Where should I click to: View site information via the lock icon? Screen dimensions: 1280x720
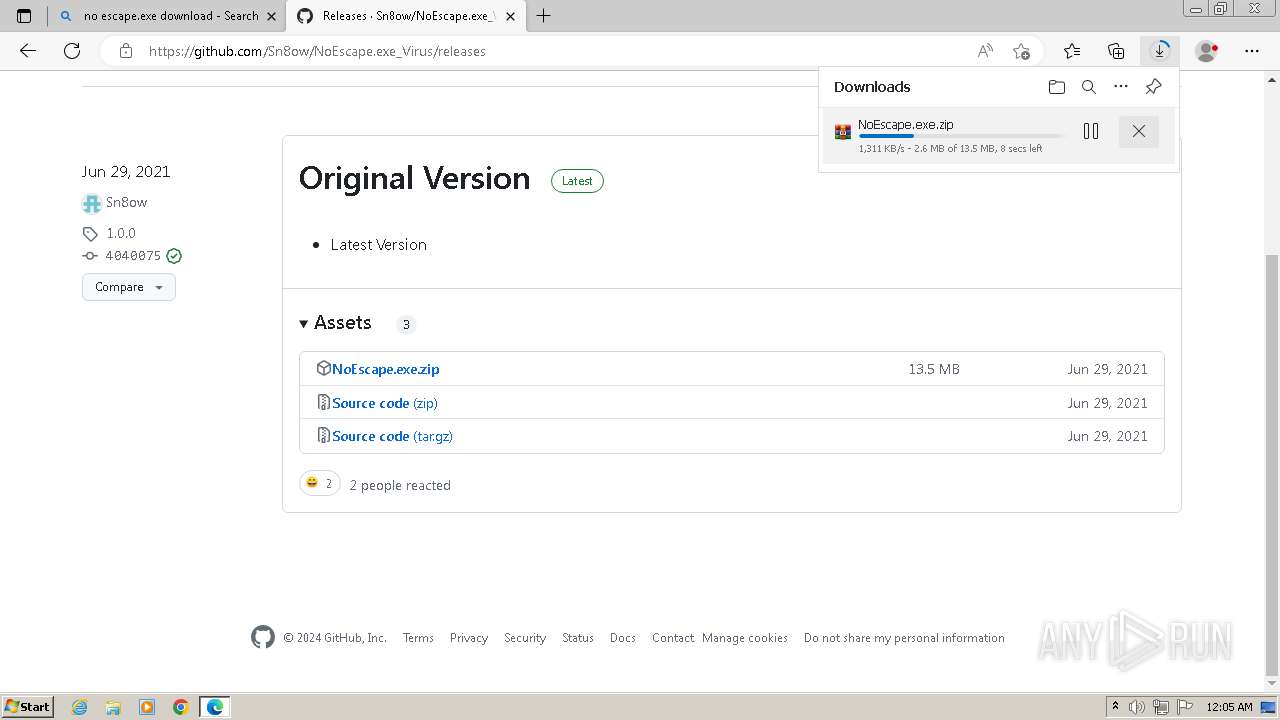pyautogui.click(x=126, y=51)
